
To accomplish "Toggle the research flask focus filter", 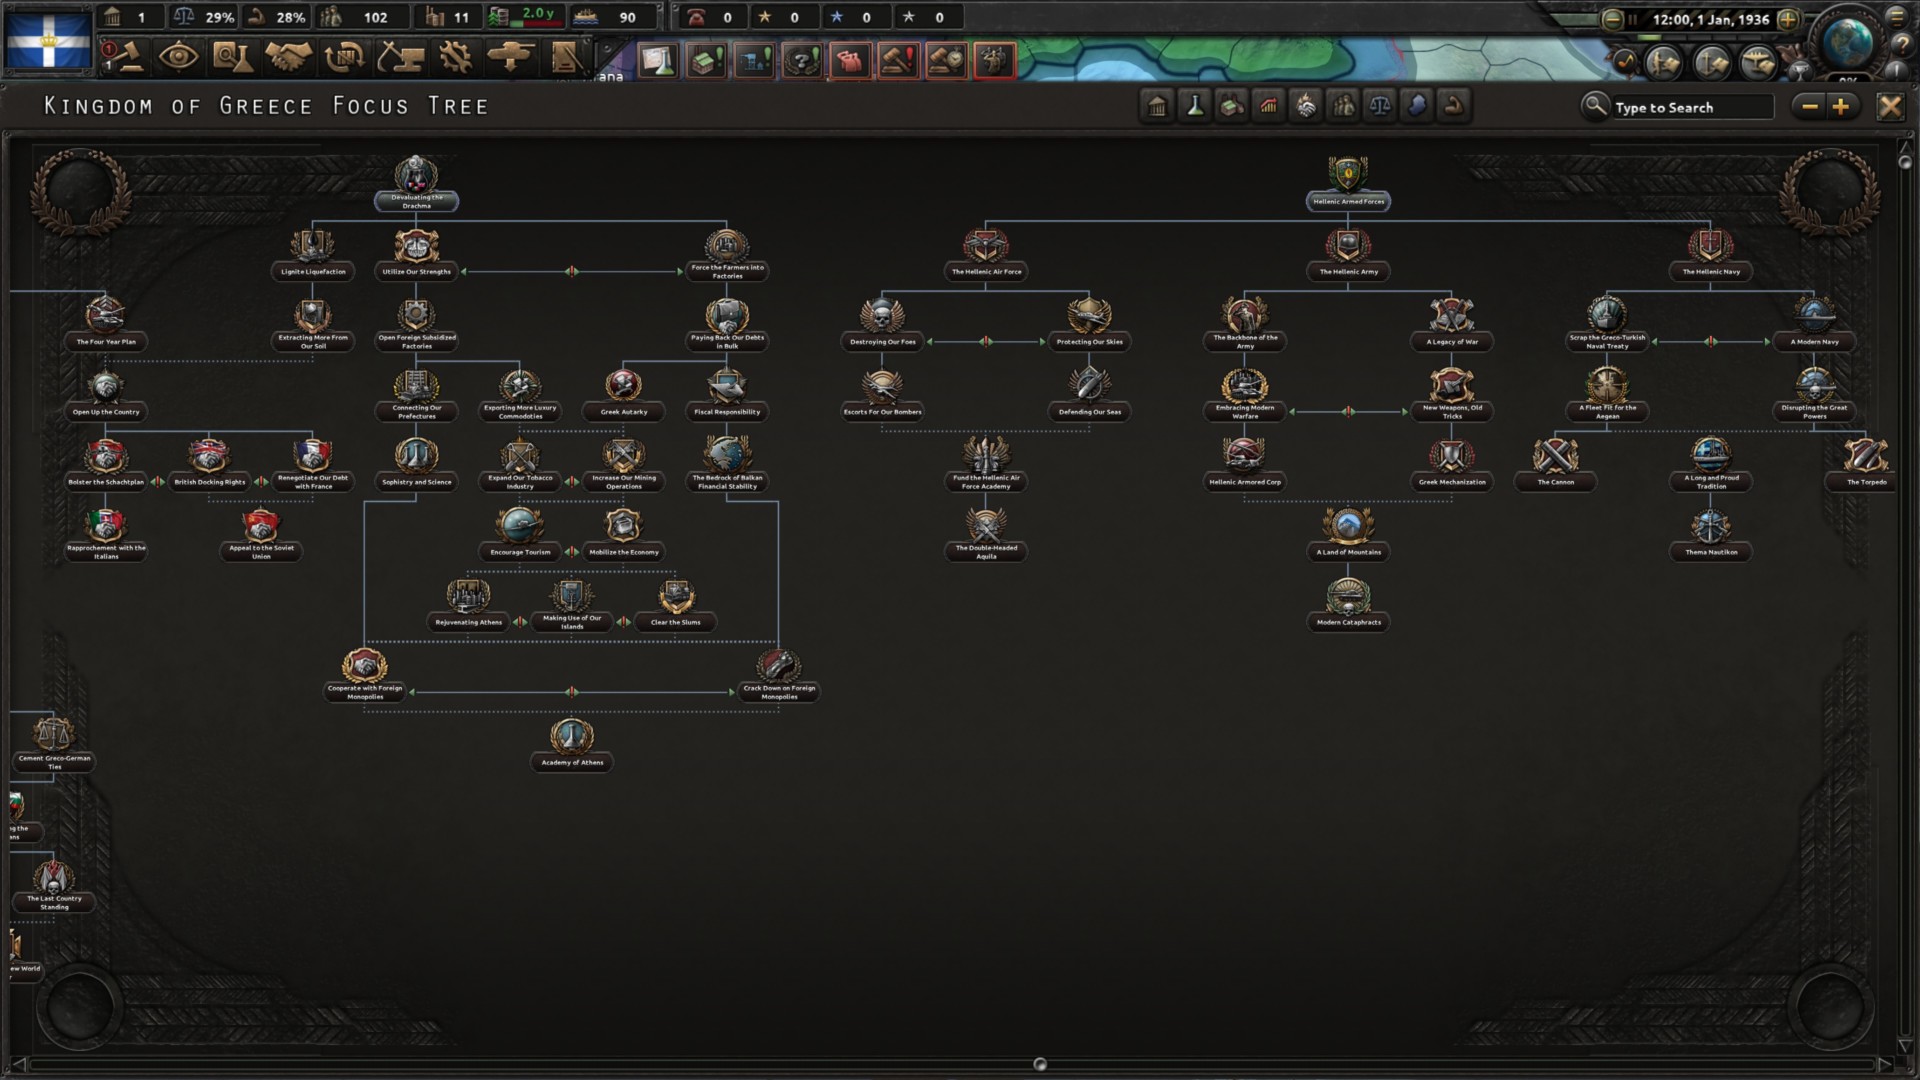I will point(1194,106).
